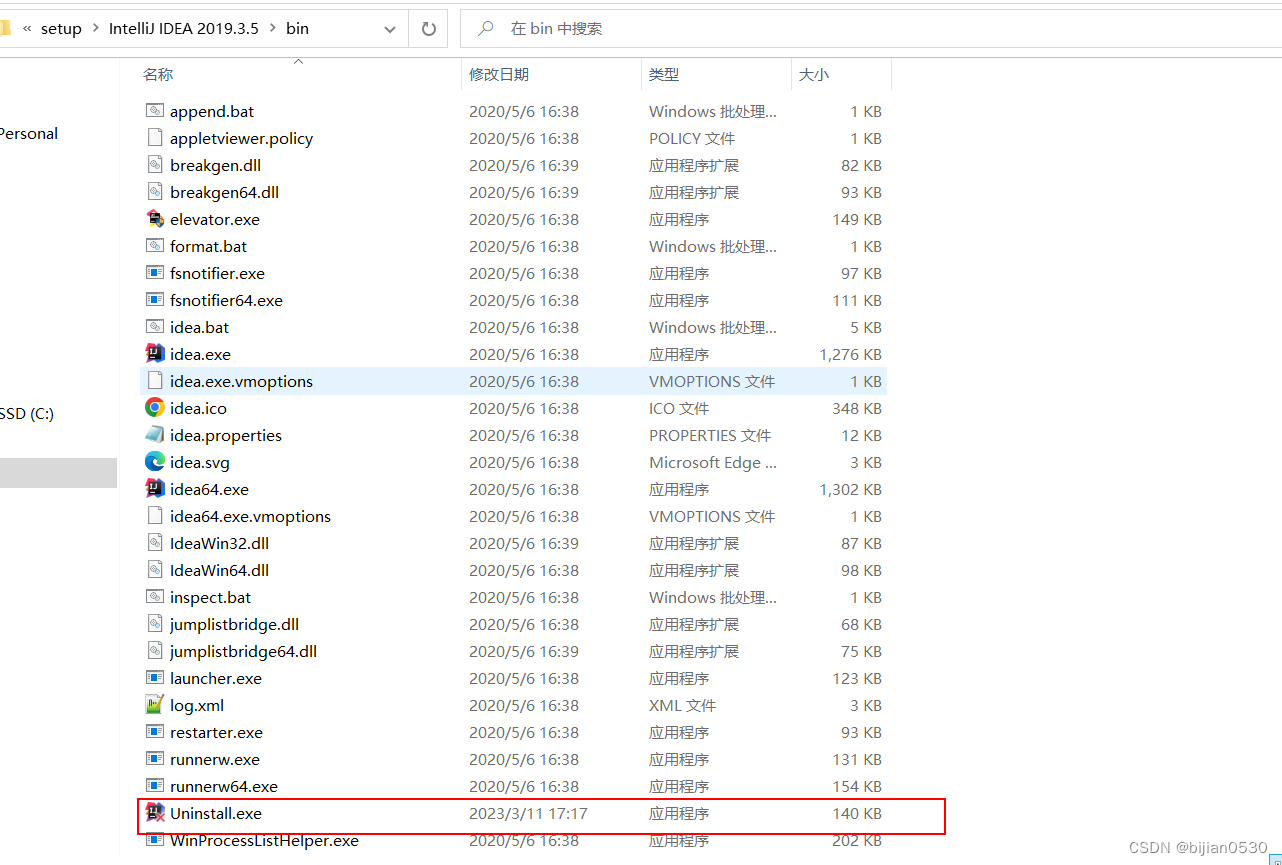Expand the chevron after IntelliJ IDEA 2019.3.5

point(271,29)
